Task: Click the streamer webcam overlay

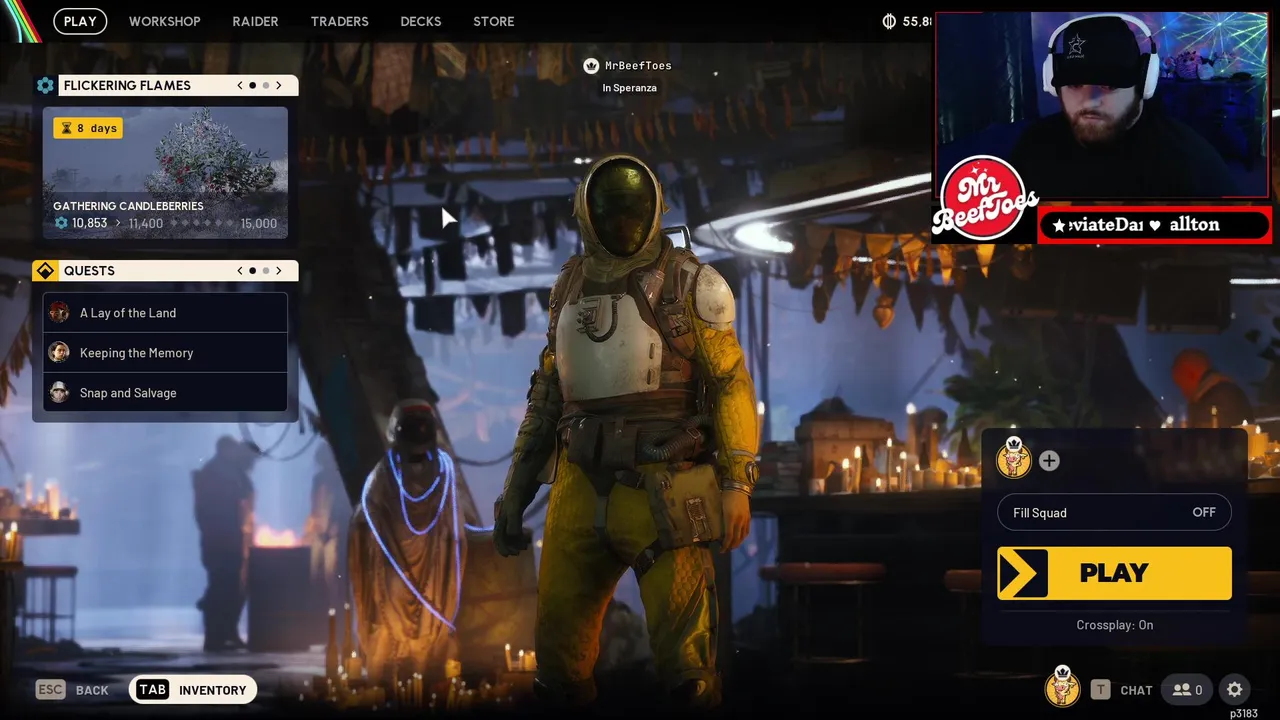Action: coord(1102,104)
